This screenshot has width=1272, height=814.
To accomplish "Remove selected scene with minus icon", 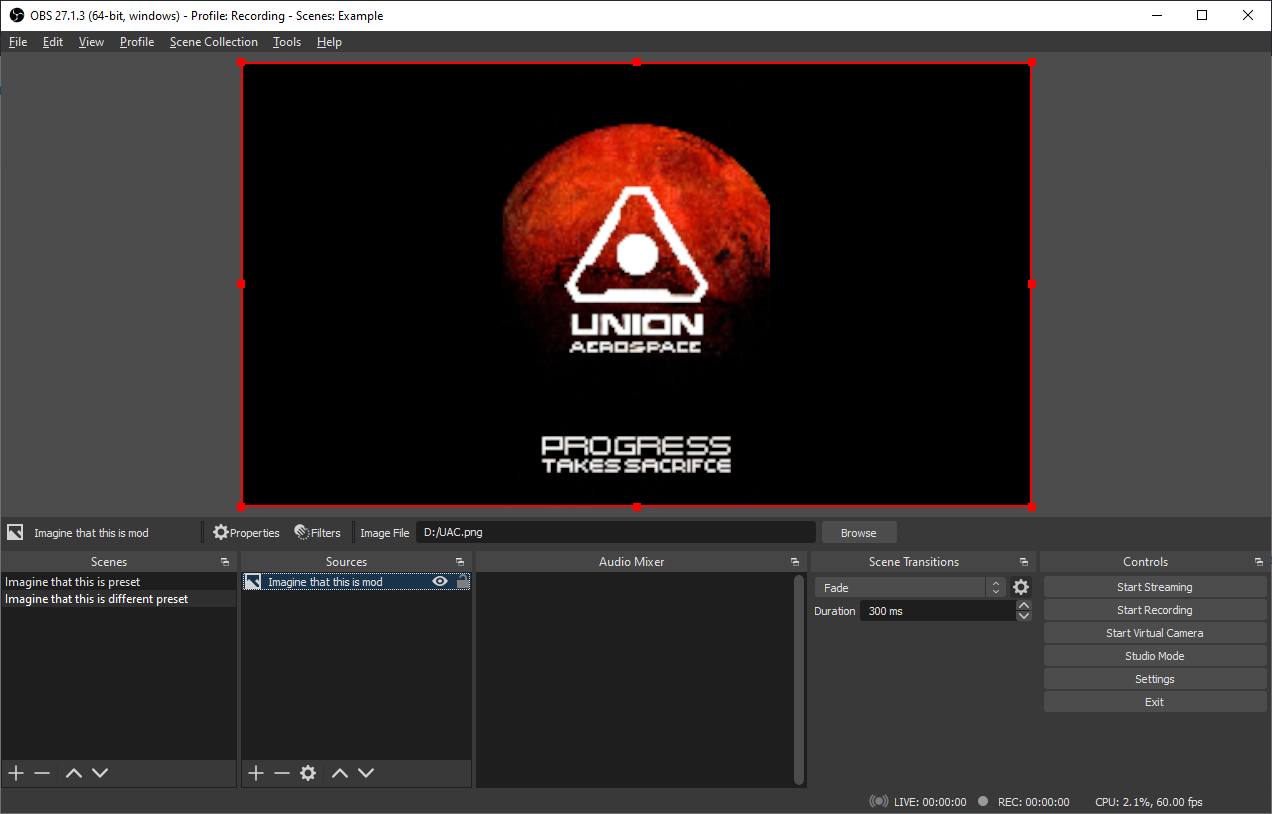I will (42, 773).
